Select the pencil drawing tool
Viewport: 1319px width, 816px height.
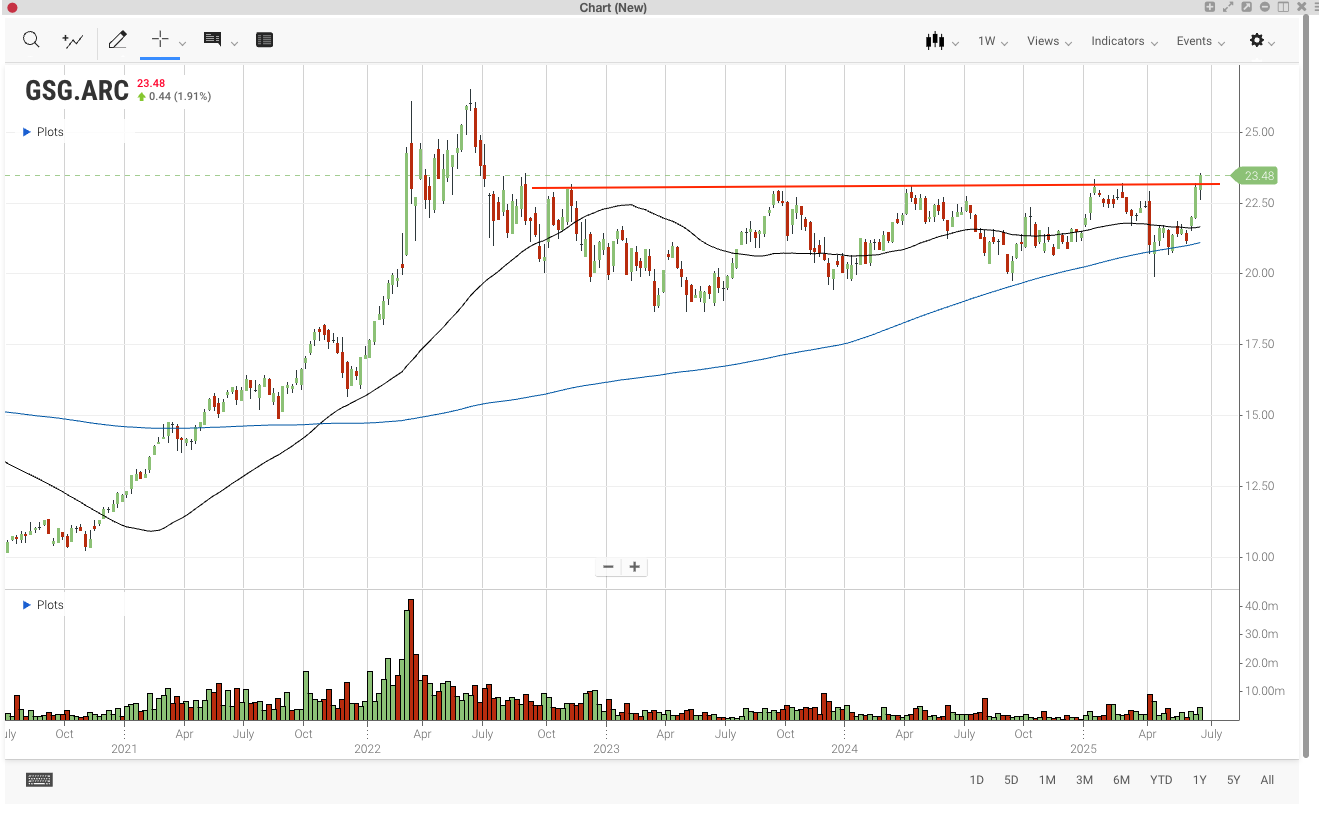click(x=117, y=40)
